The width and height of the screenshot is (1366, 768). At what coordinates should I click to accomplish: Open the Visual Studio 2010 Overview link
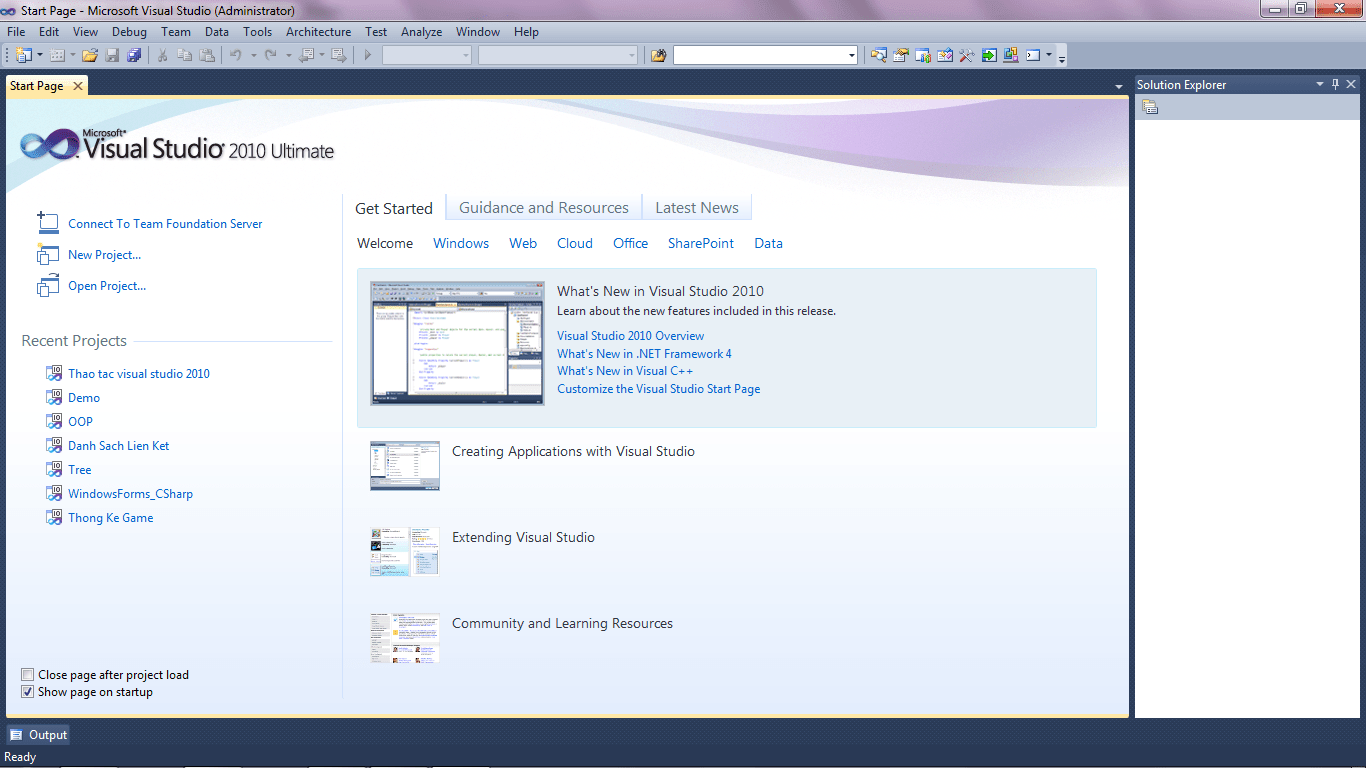pos(630,335)
